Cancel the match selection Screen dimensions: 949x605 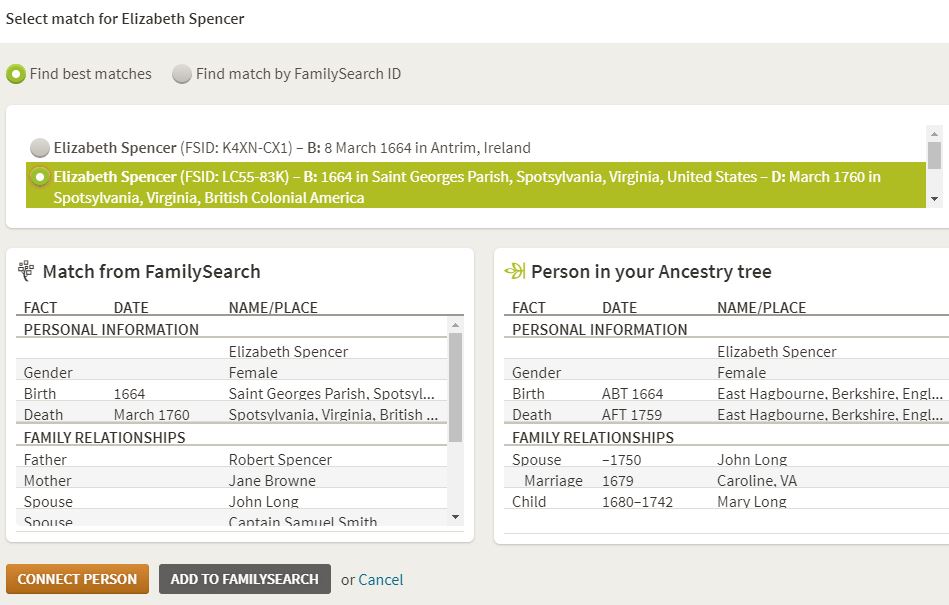pyautogui.click(x=380, y=580)
